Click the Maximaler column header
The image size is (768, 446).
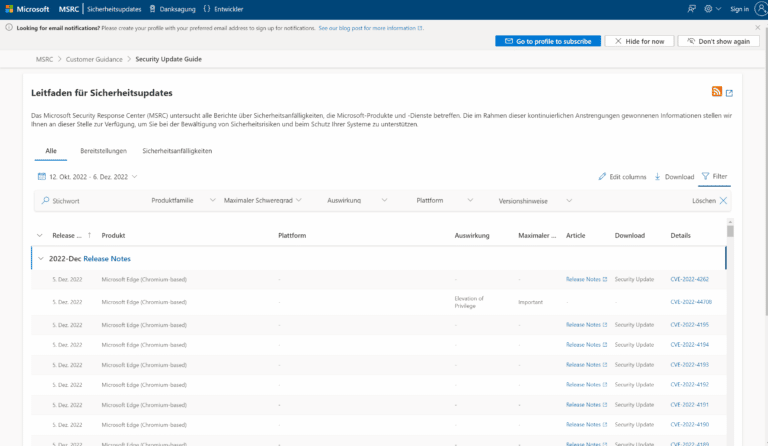click(x=537, y=235)
